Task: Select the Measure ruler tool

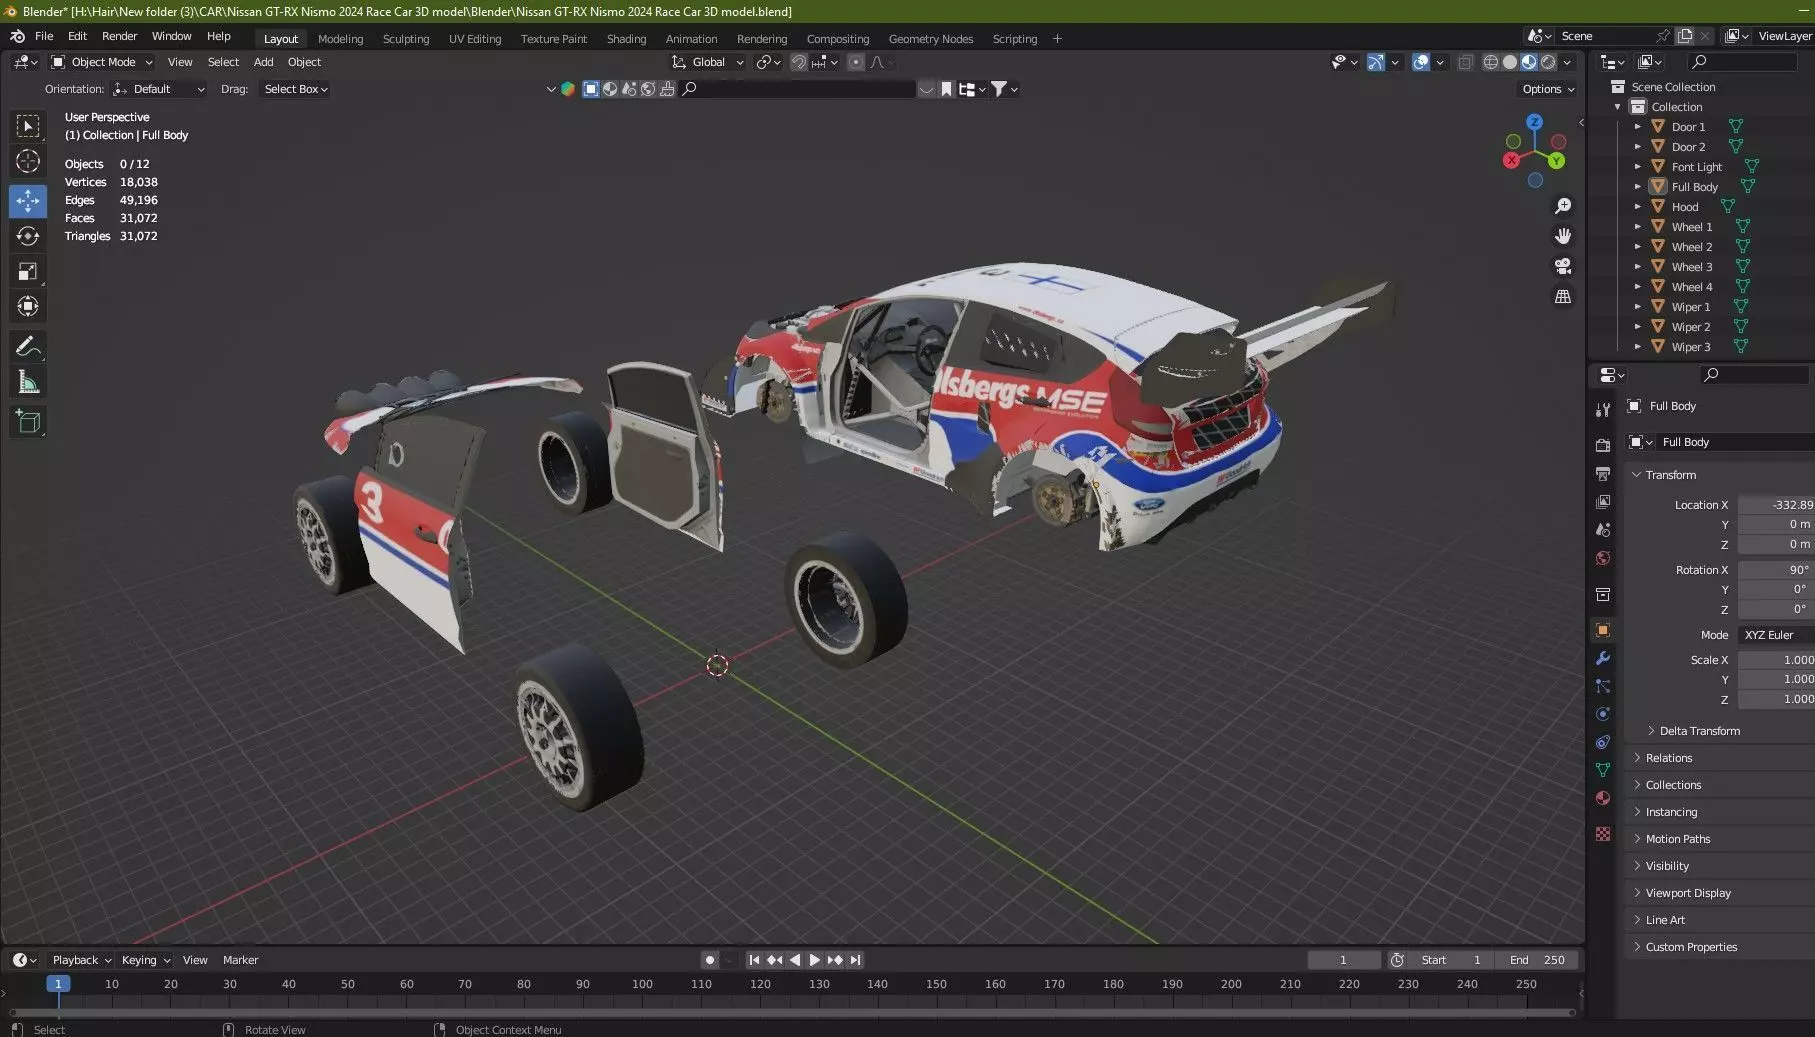Action: click(x=28, y=382)
